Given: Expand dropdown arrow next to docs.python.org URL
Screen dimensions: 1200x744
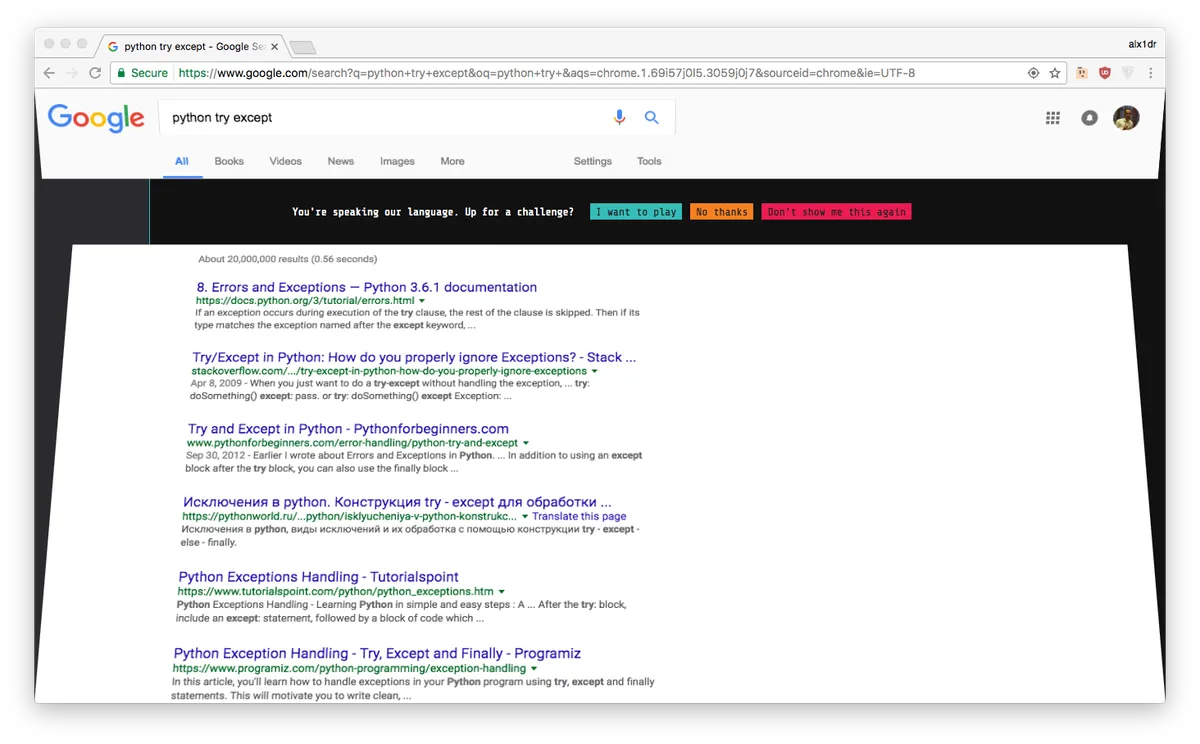Looking at the screenshot, I should [422, 300].
